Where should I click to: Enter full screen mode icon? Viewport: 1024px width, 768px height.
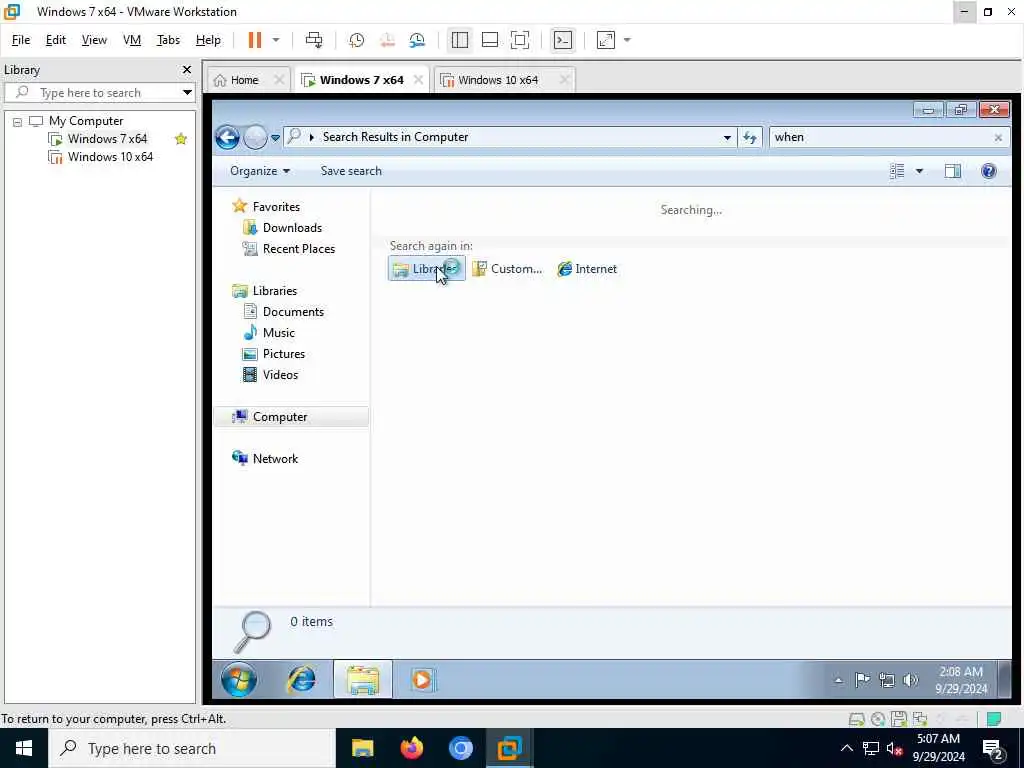pos(520,40)
